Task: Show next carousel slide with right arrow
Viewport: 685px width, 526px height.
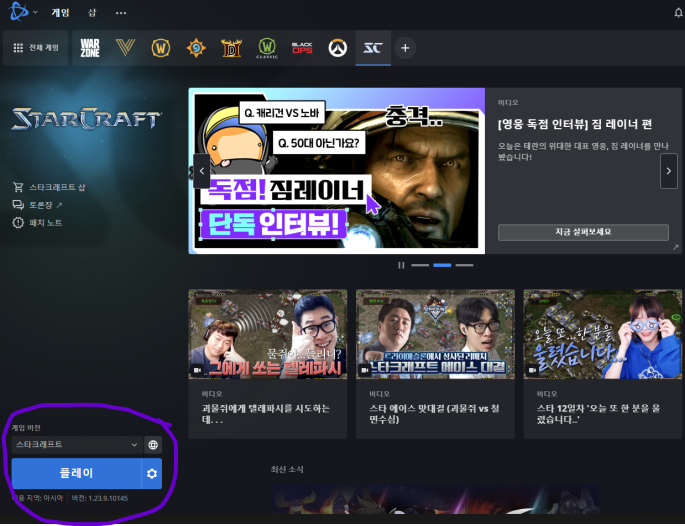Action: tap(668, 171)
